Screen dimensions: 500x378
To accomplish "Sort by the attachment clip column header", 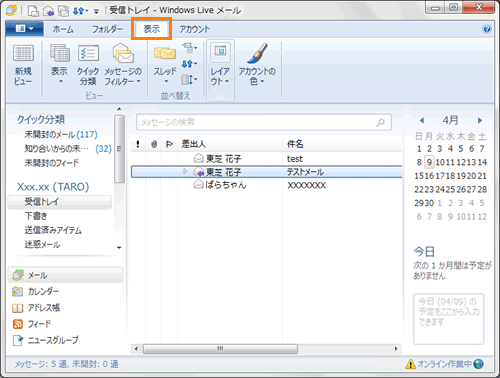I will pyautogui.click(x=154, y=144).
